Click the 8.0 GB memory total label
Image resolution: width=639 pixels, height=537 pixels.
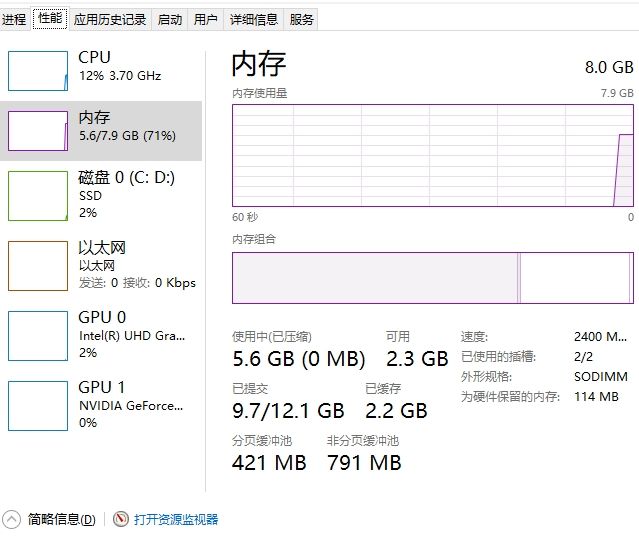pyautogui.click(x=609, y=67)
